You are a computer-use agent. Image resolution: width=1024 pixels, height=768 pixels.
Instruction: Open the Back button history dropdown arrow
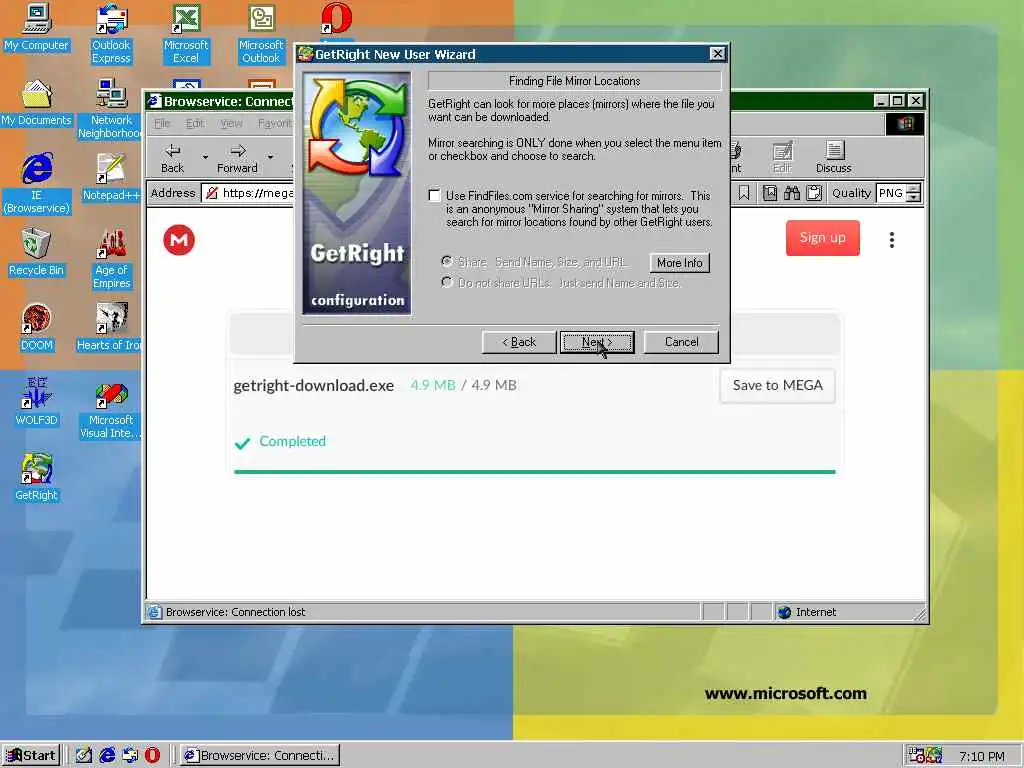(205, 157)
